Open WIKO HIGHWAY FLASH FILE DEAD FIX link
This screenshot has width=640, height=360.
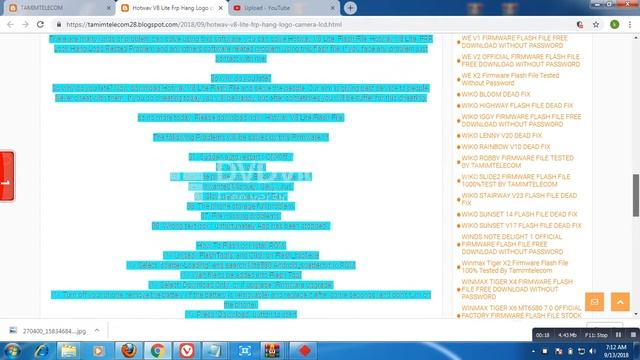click(x=517, y=105)
